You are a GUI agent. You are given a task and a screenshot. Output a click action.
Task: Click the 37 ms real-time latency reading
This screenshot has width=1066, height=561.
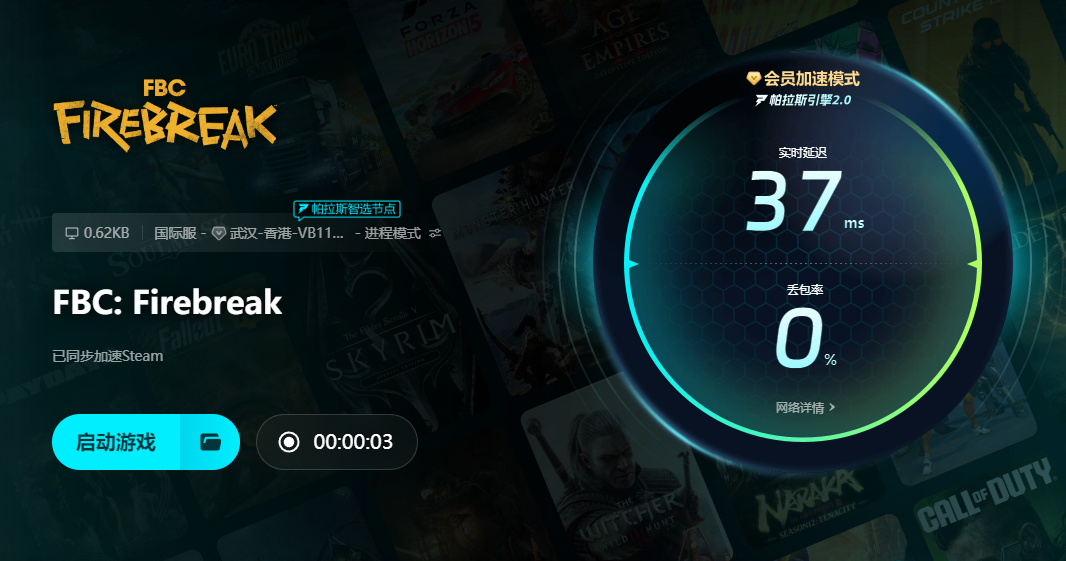804,201
